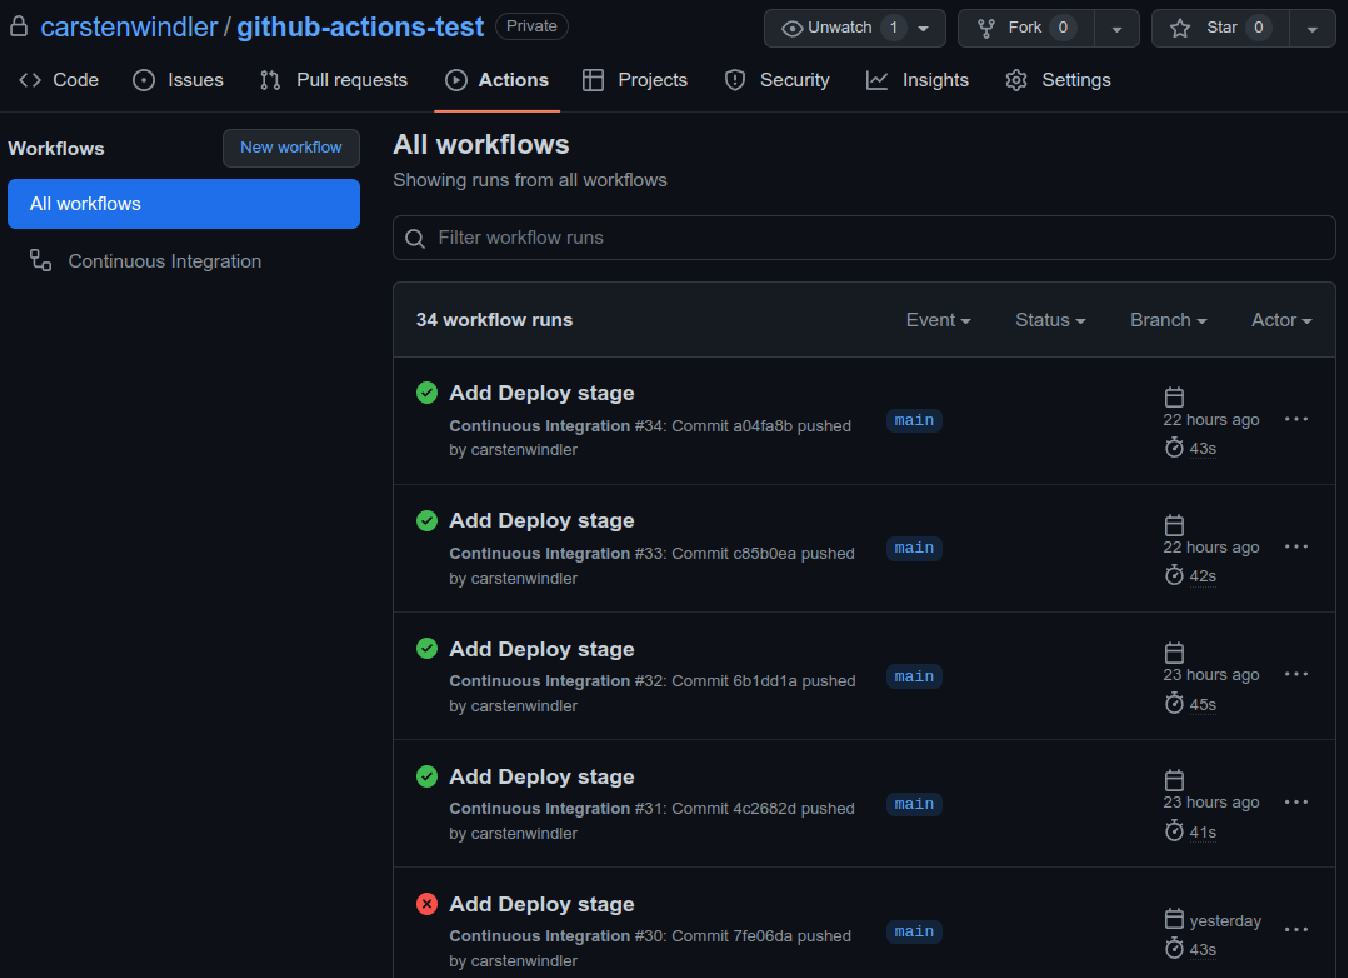Open options menu for run #30
The height and width of the screenshot is (978, 1348).
[1296, 930]
